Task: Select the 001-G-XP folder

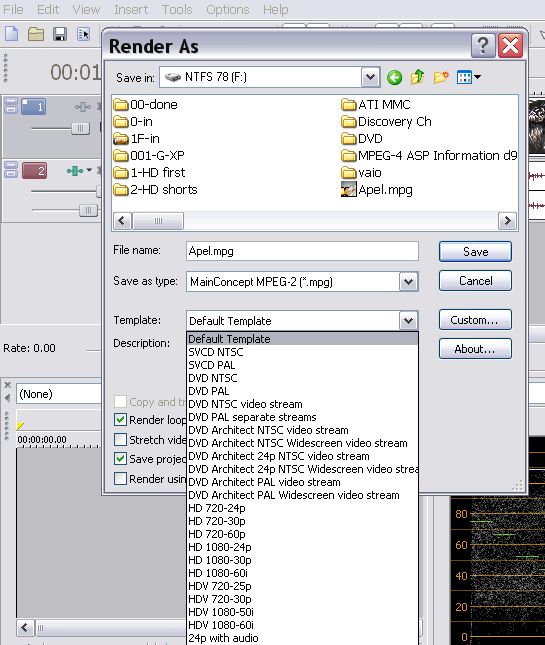Action: [x=149, y=155]
